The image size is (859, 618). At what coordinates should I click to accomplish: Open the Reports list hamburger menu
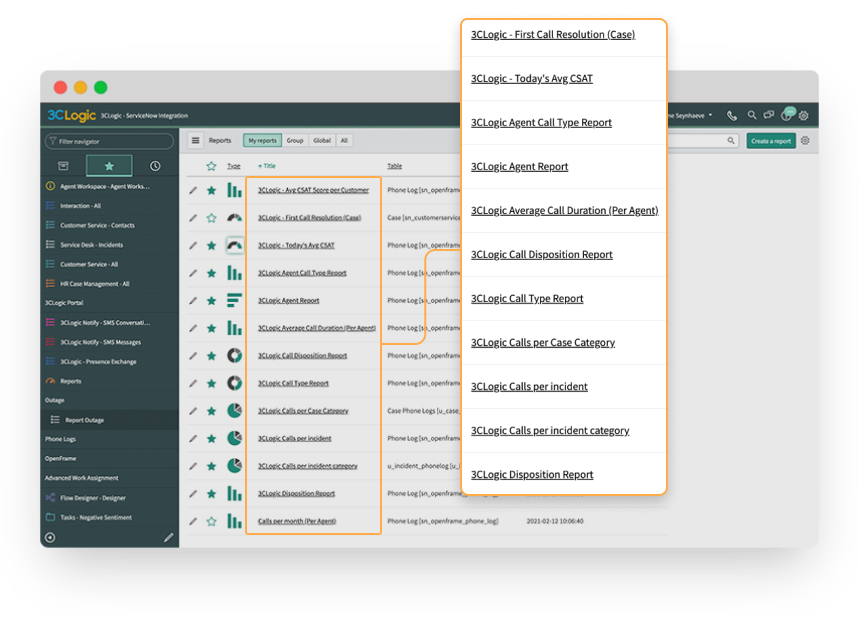(x=196, y=141)
